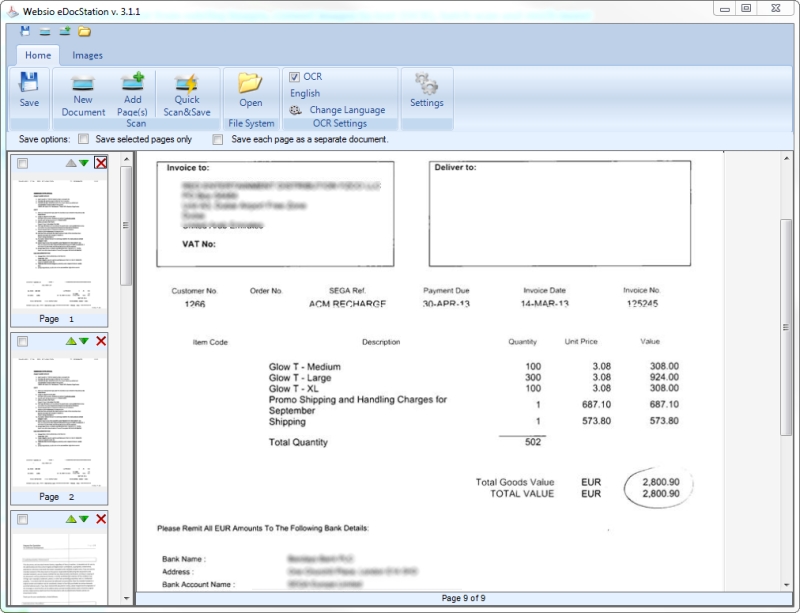Click the Glow T - Medium description
Screen dimensions: 800x613
[x=305, y=367]
